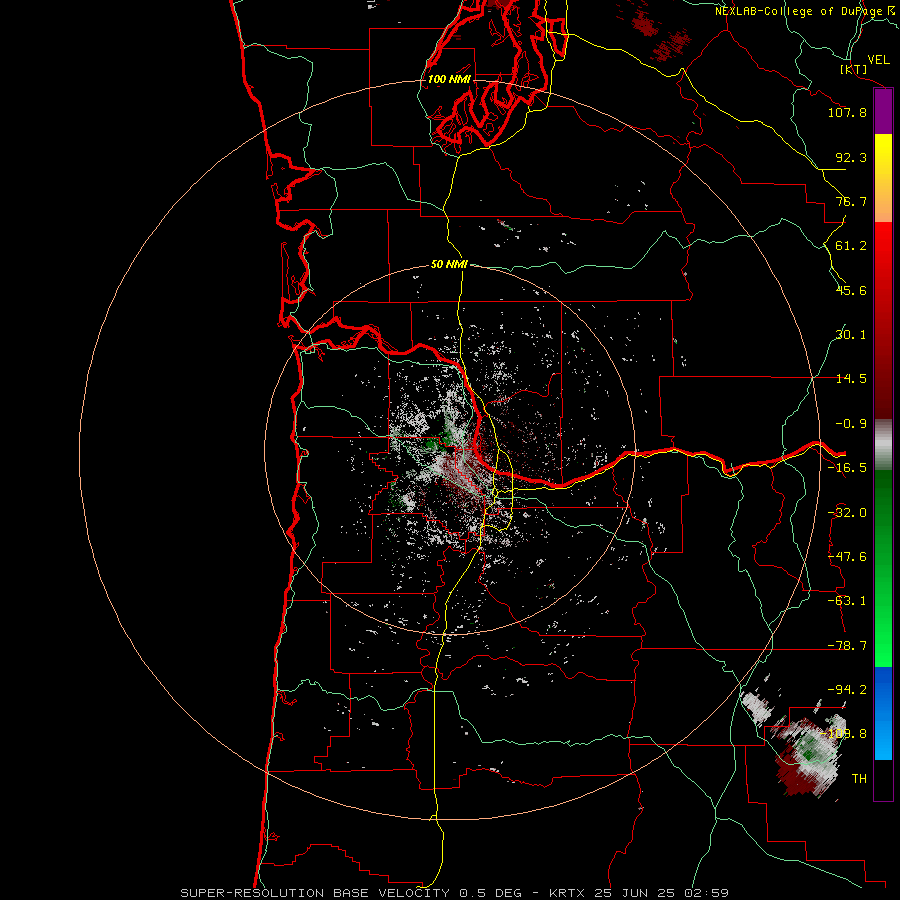The image size is (900, 900).
Task: Click the -94.2 velocity scale value
Action: click(847, 690)
